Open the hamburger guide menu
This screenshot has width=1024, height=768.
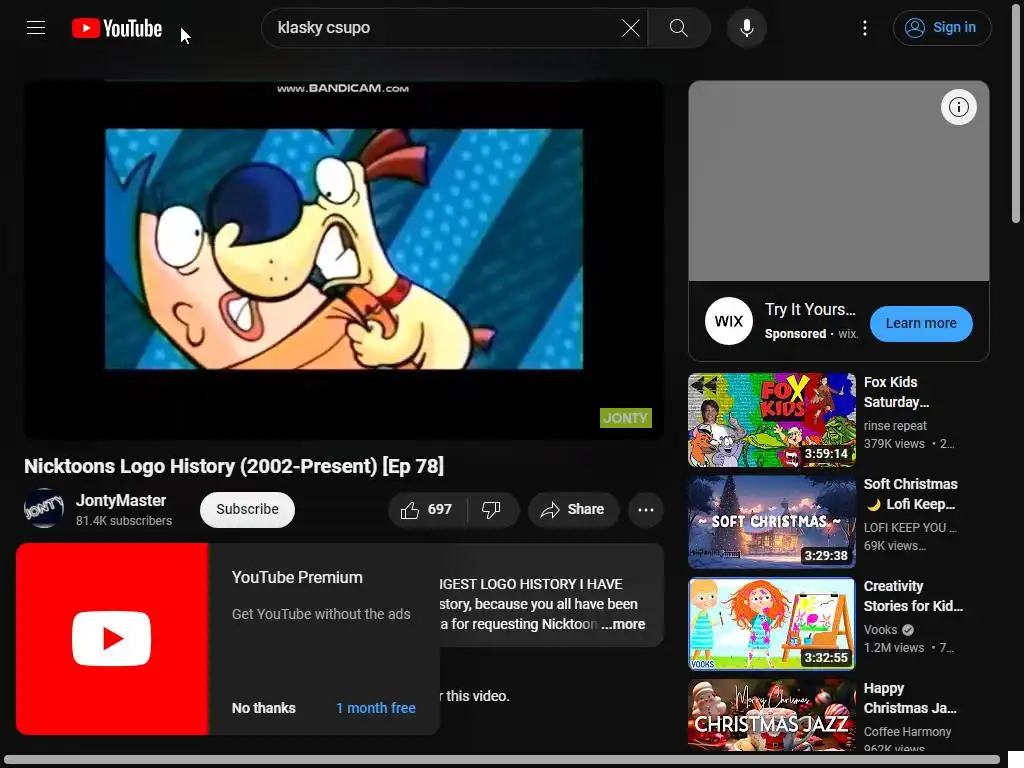[x=36, y=27]
